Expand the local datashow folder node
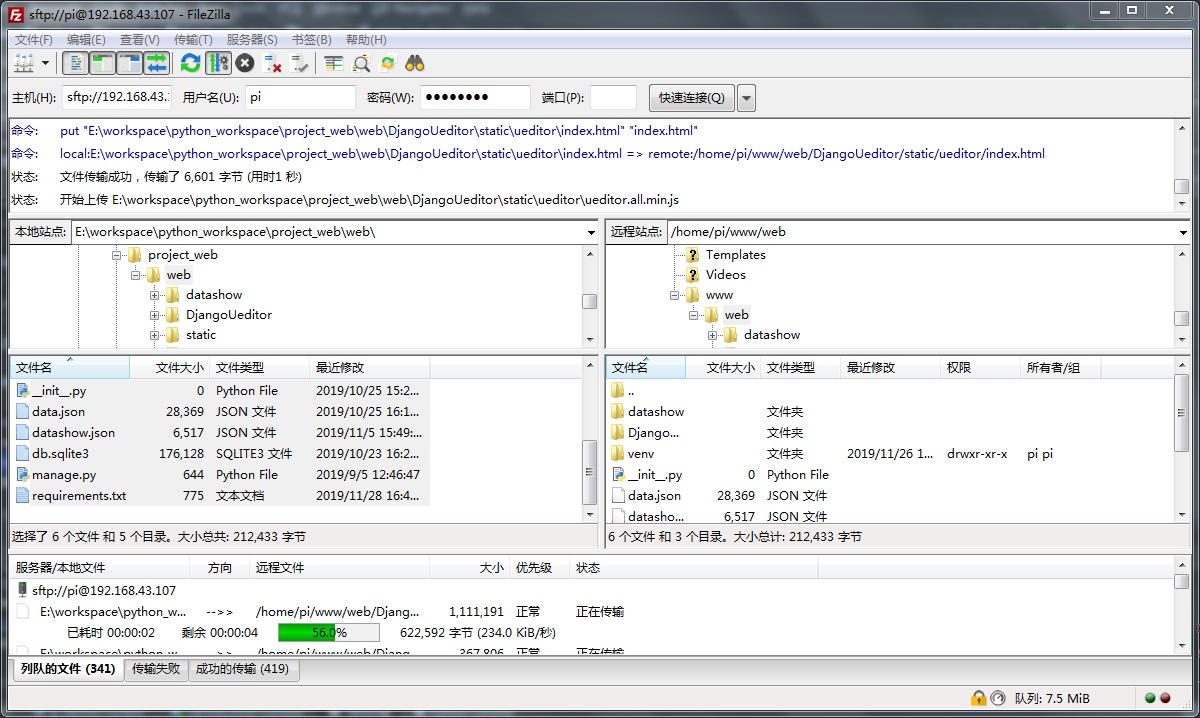Image resolution: width=1200 pixels, height=718 pixels. 155,295
